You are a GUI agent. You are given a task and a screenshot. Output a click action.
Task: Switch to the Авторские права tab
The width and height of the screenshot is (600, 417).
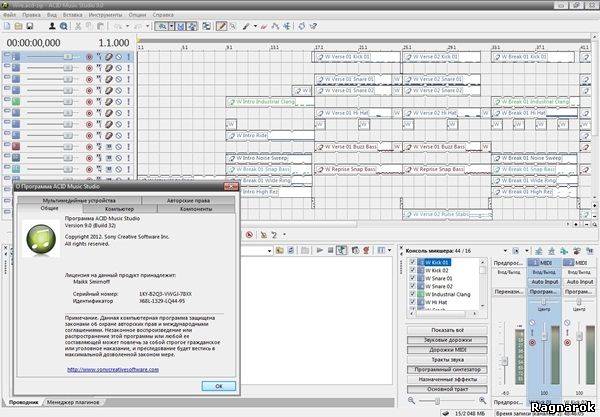pos(188,200)
